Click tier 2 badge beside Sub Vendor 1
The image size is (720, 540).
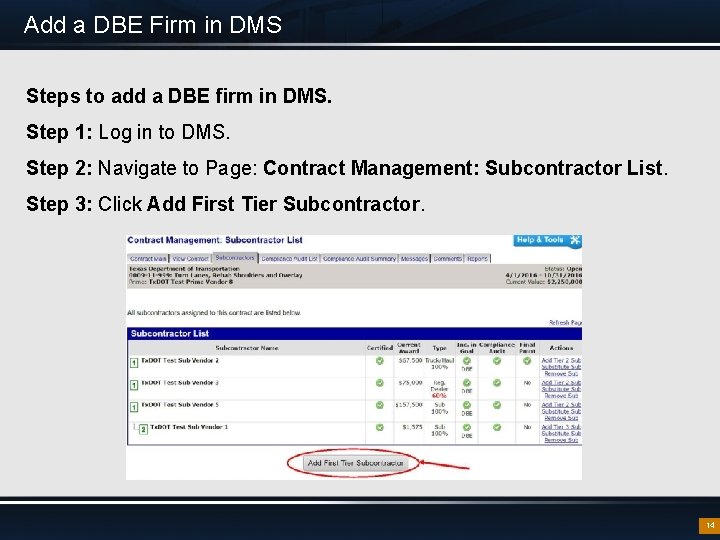click(x=143, y=429)
